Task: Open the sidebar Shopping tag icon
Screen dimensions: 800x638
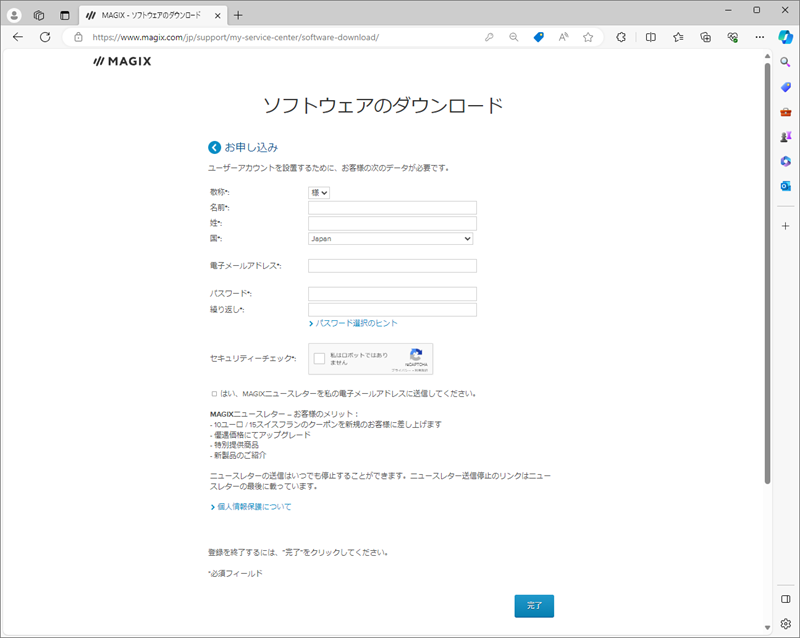Action: click(785, 87)
